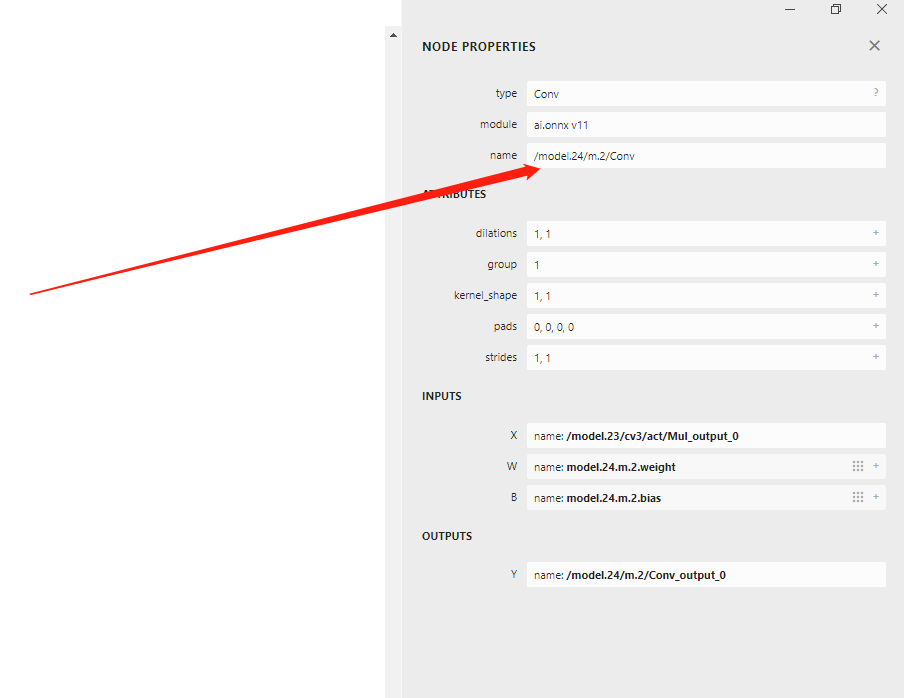The width and height of the screenshot is (904, 698).
Task: Expand the B bias input plus icon
Action: pyautogui.click(x=876, y=497)
